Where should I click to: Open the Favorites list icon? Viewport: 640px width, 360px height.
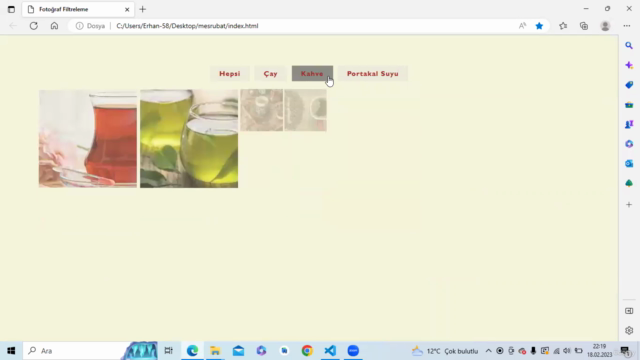[x=563, y=26]
